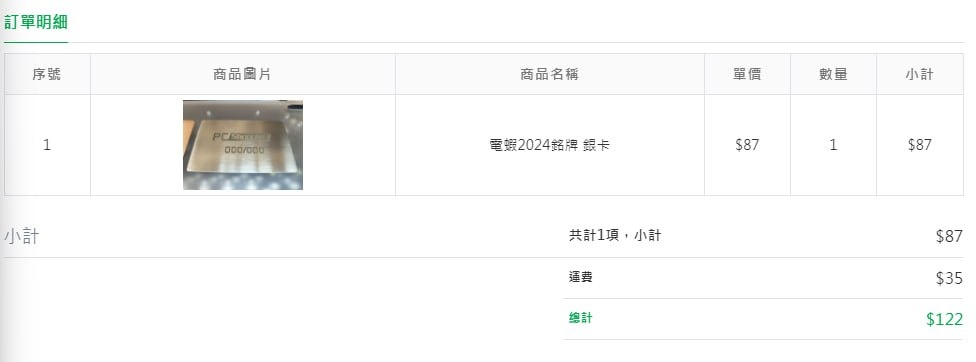Viewport: 976px width, 362px height.
Task: Click the green 總計 total label
Action: (x=580, y=318)
